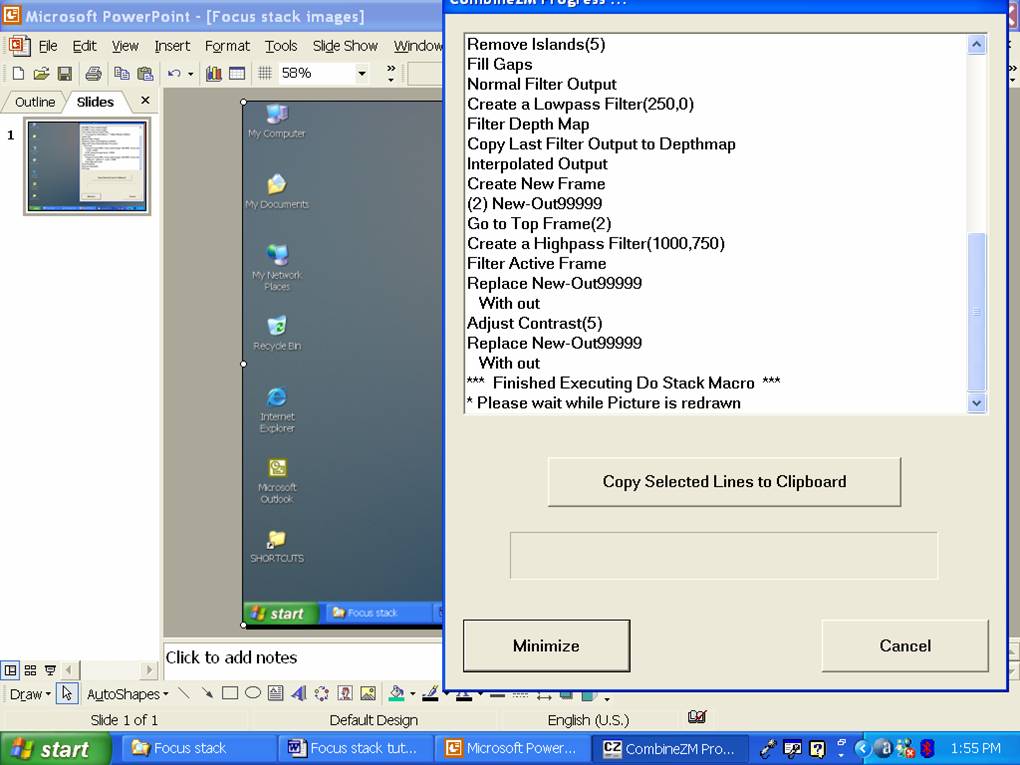Viewport: 1020px width, 765px height.
Task: Click Copy Selected Lines to Clipboard
Action: click(x=724, y=481)
